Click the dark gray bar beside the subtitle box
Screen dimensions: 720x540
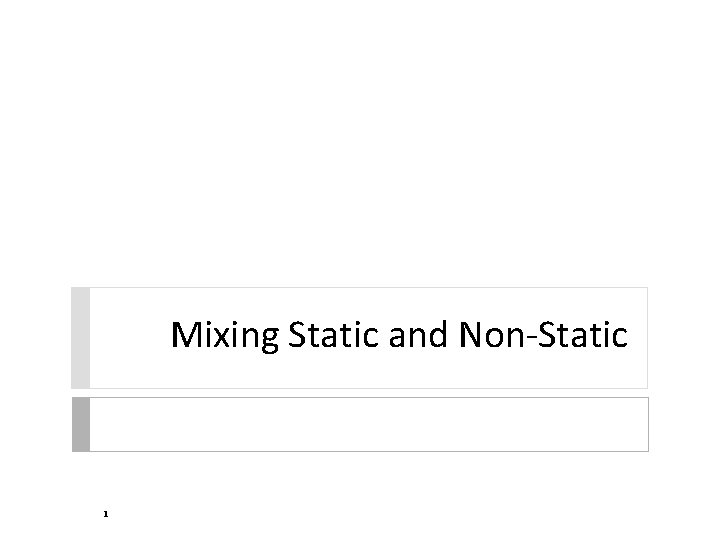[80, 424]
